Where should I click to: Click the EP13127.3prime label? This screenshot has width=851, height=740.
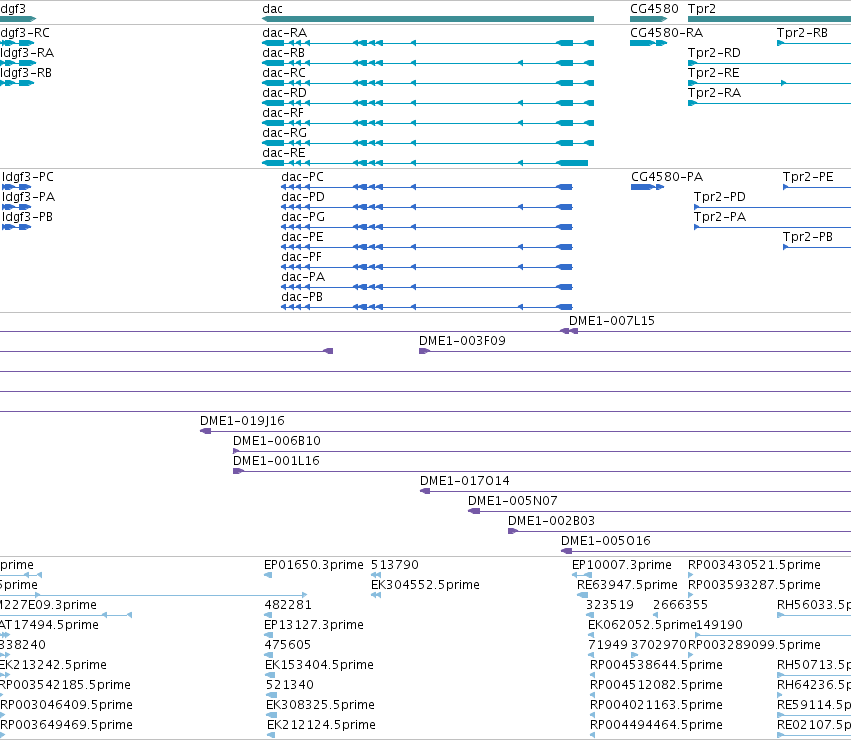pos(314,625)
